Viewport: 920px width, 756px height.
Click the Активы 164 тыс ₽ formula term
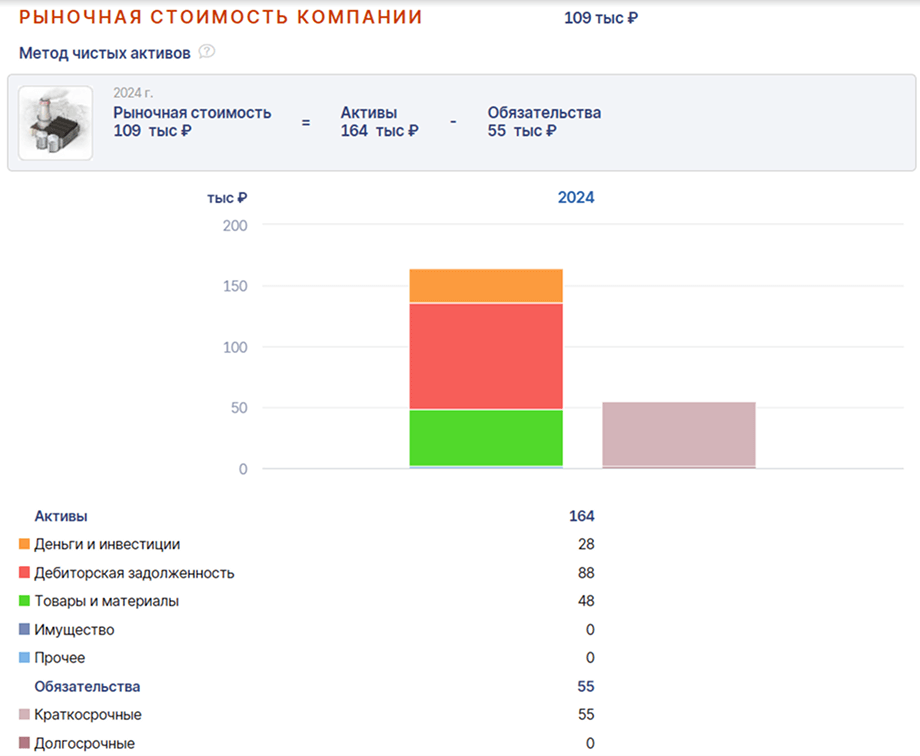[x=379, y=122]
